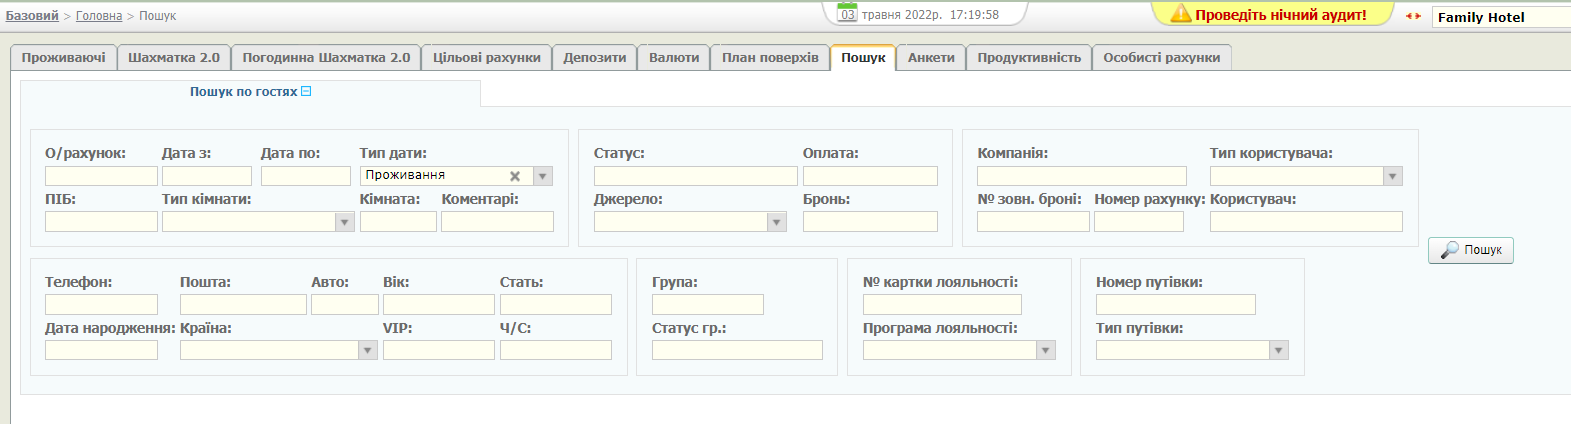Open the Тип путівки dropdown
1571x424 pixels.
pos(1278,350)
